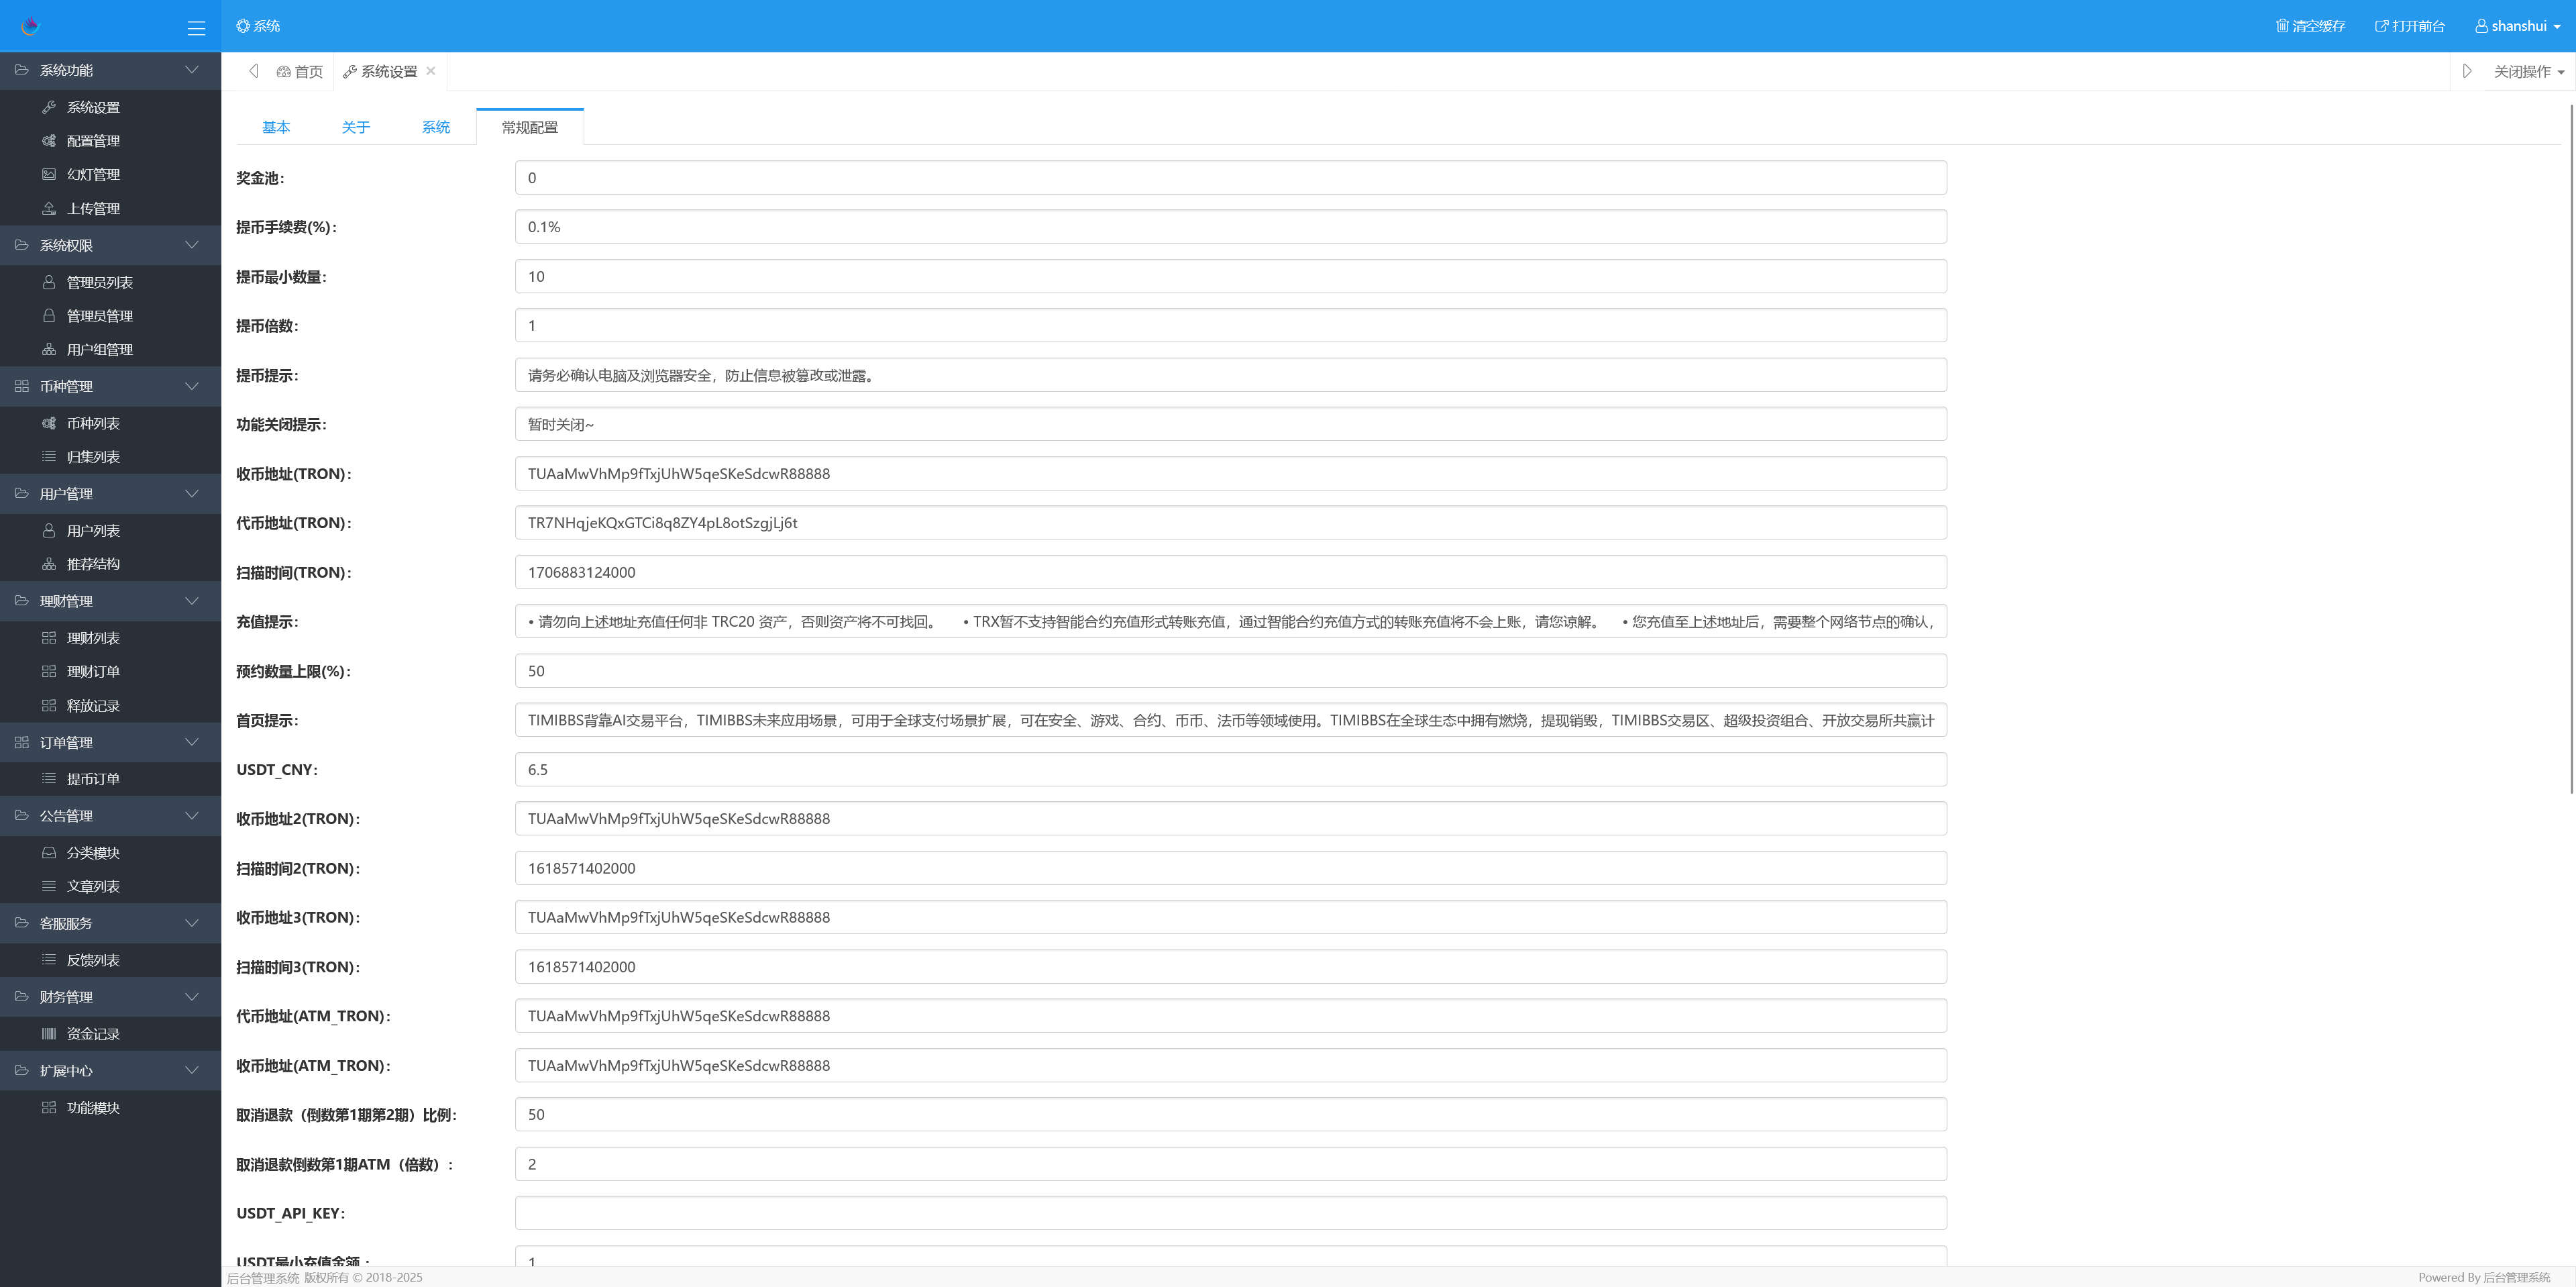
Task: Click the 配置管理 gears icon
Action: pos(49,141)
